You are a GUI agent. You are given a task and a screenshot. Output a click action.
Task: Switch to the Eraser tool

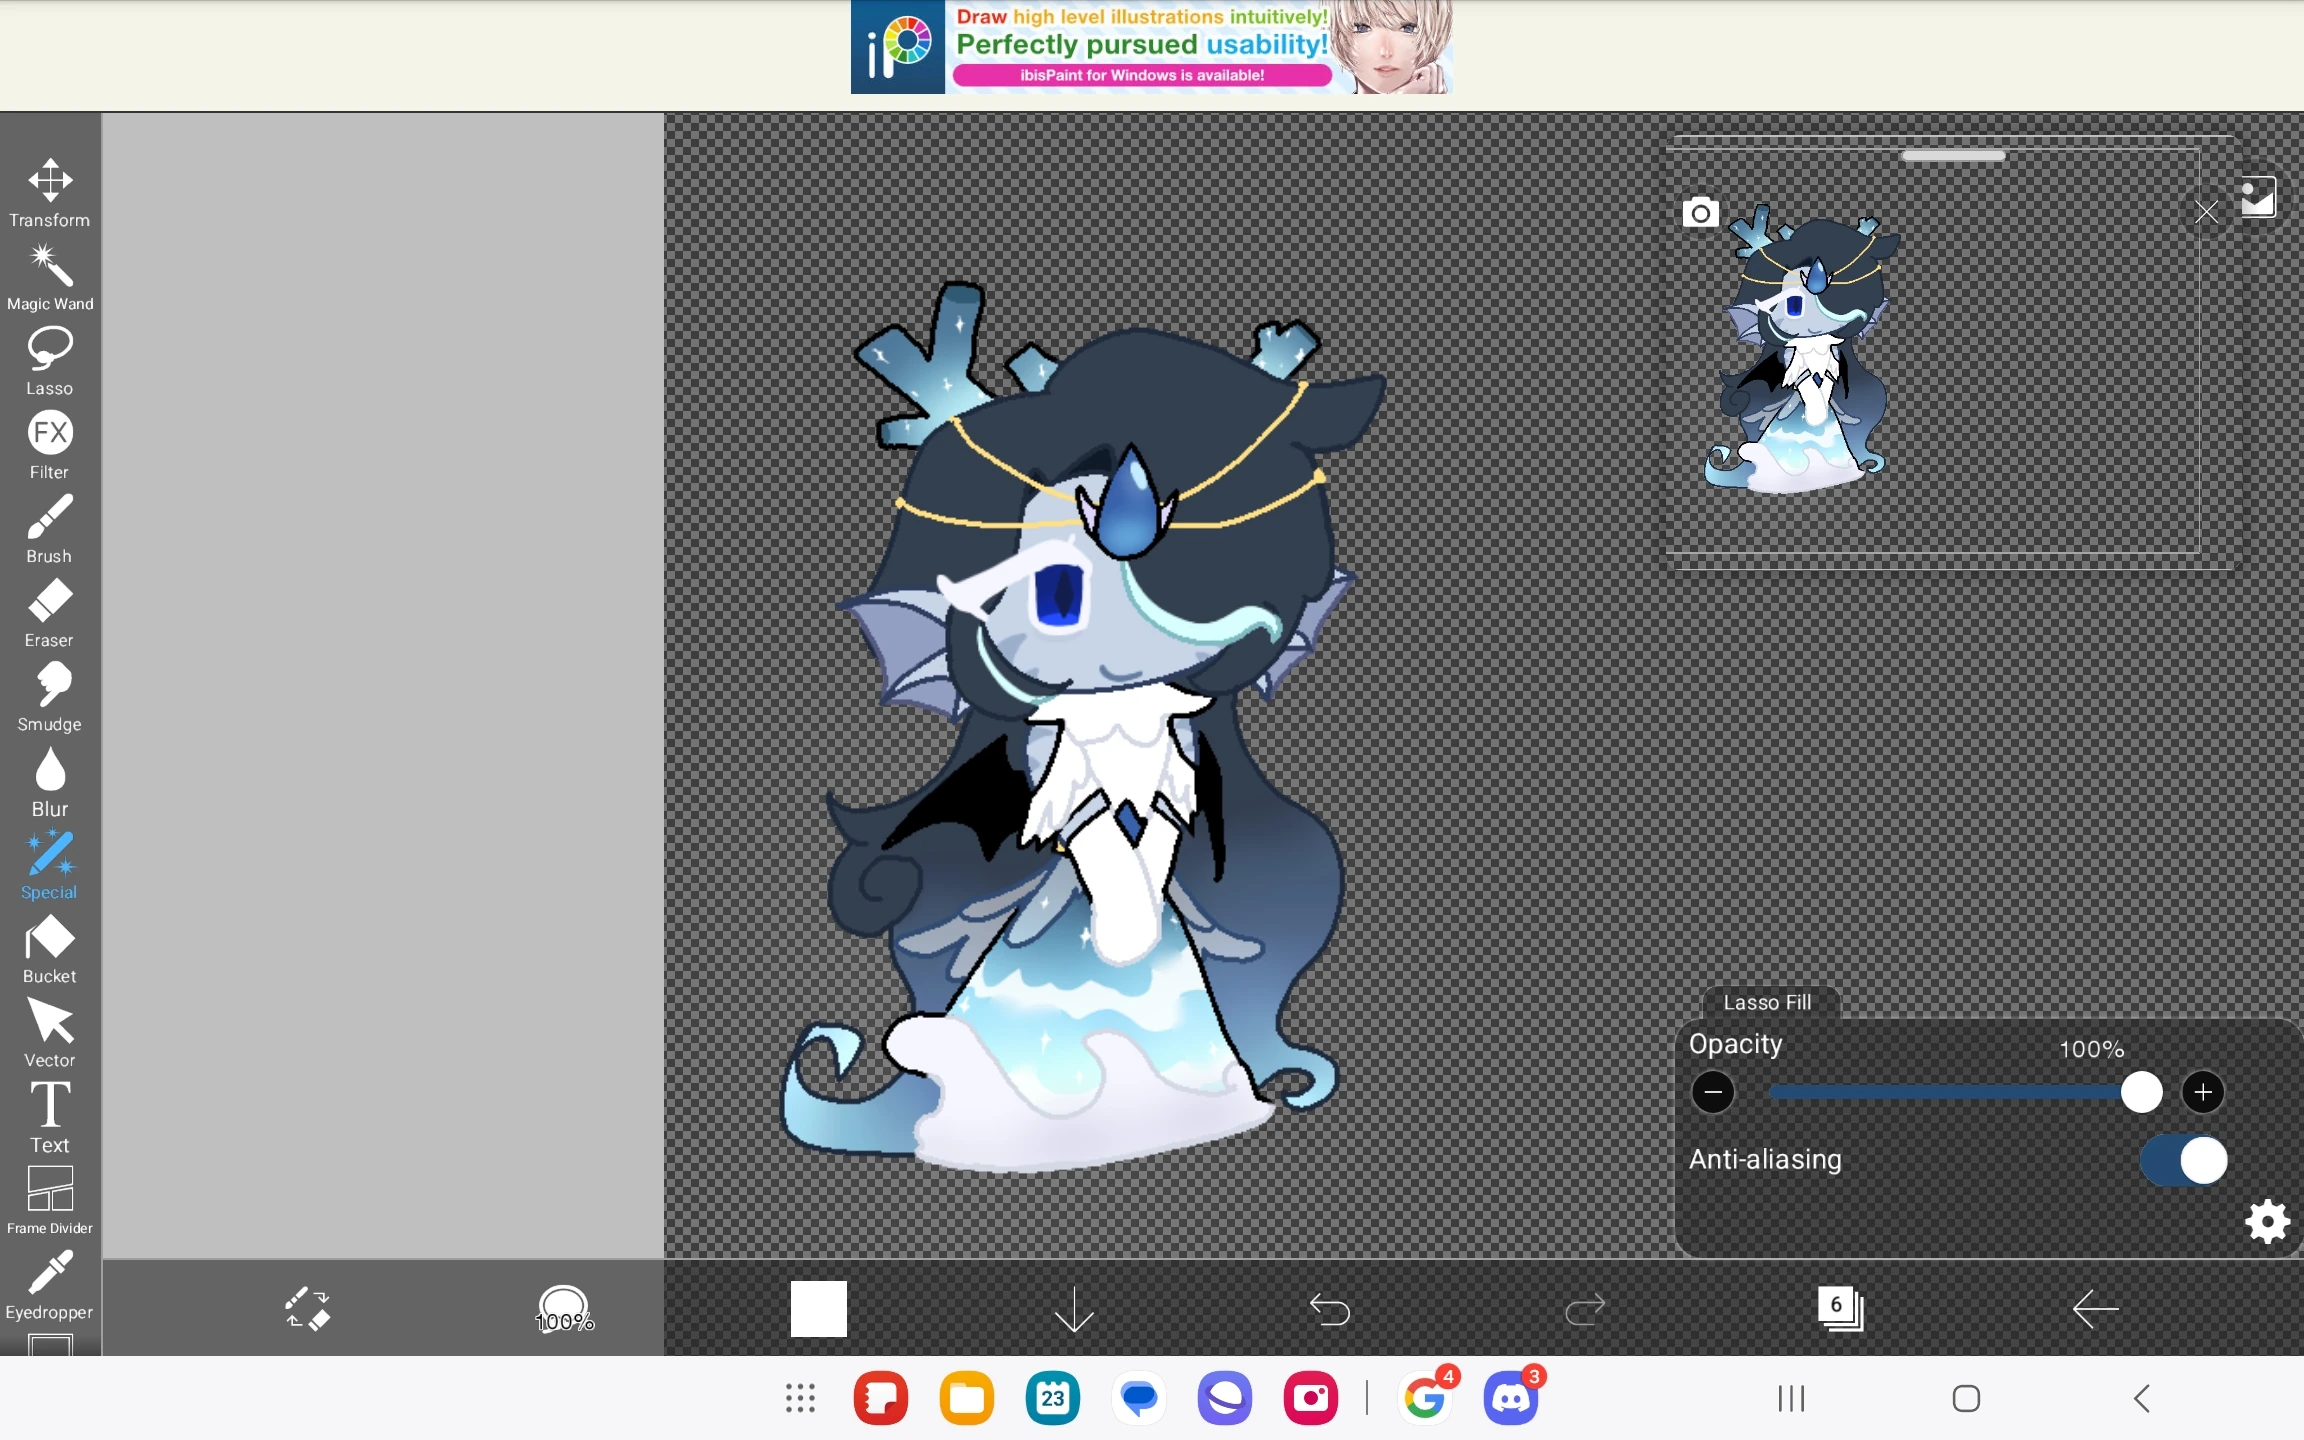click(48, 612)
